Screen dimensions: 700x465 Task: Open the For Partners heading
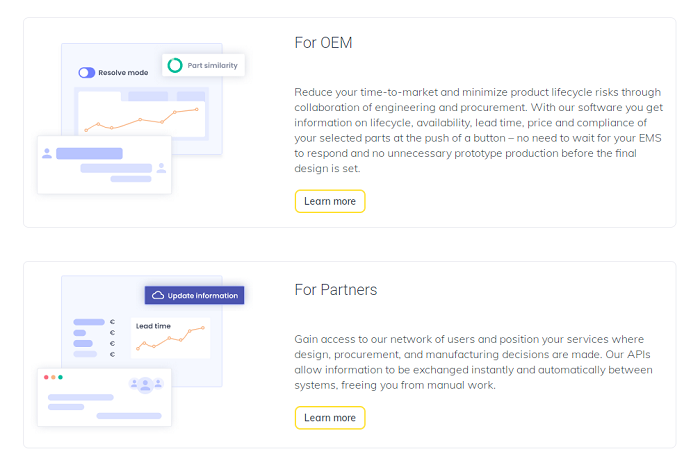[336, 290]
